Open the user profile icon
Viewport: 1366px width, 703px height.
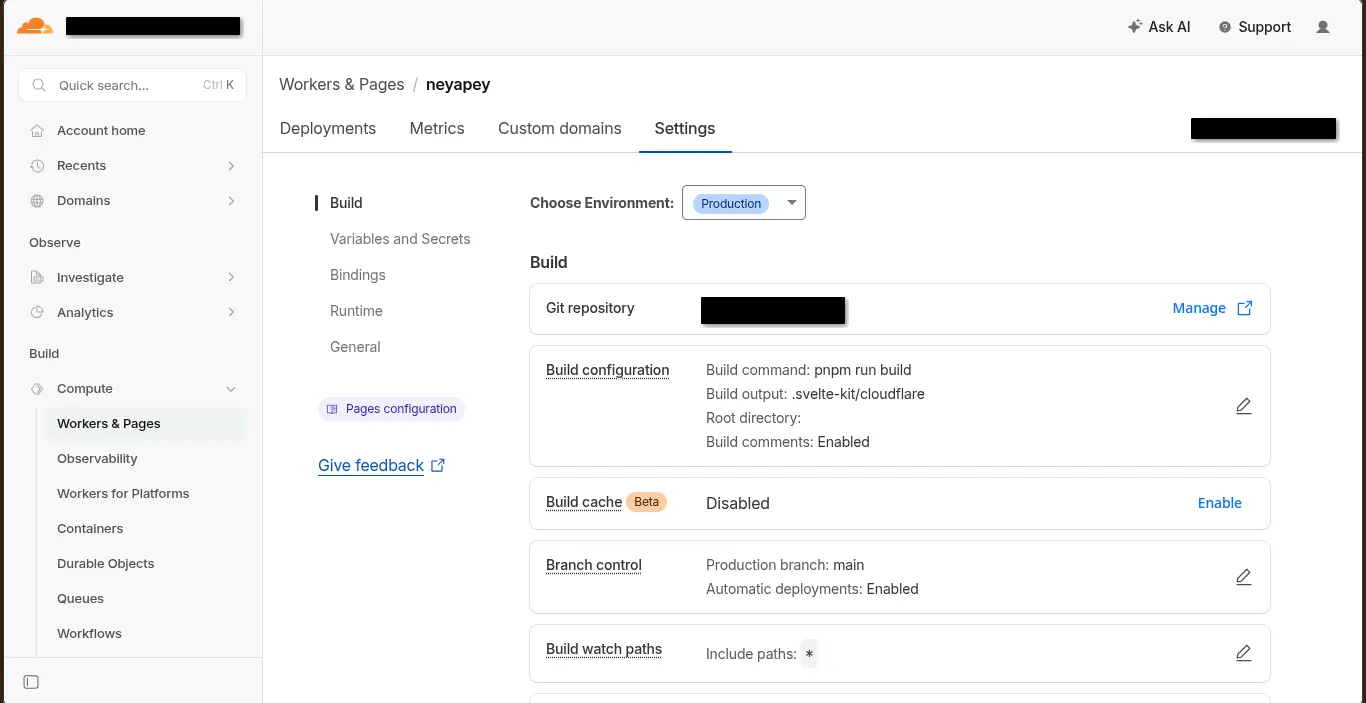(x=1323, y=27)
